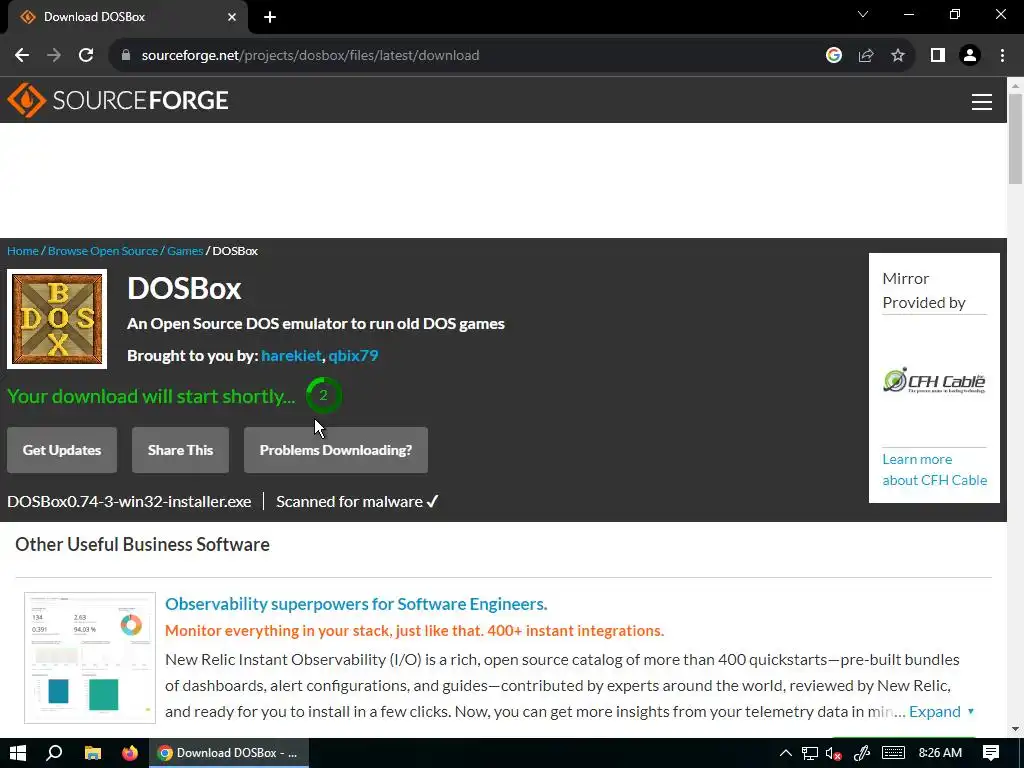Screen dimensions: 1024x768
Task: Open the Windows Start menu
Action: pyautogui.click(x=18, y=753)
